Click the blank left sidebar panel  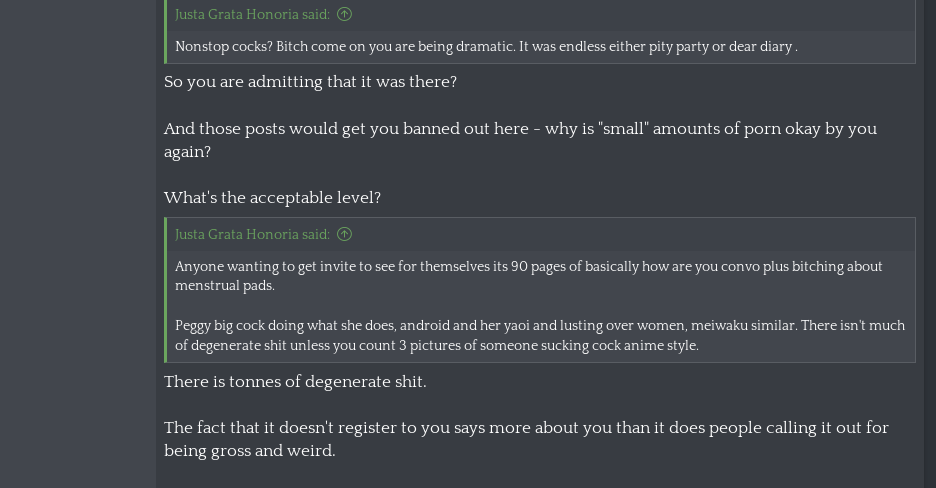77,250
